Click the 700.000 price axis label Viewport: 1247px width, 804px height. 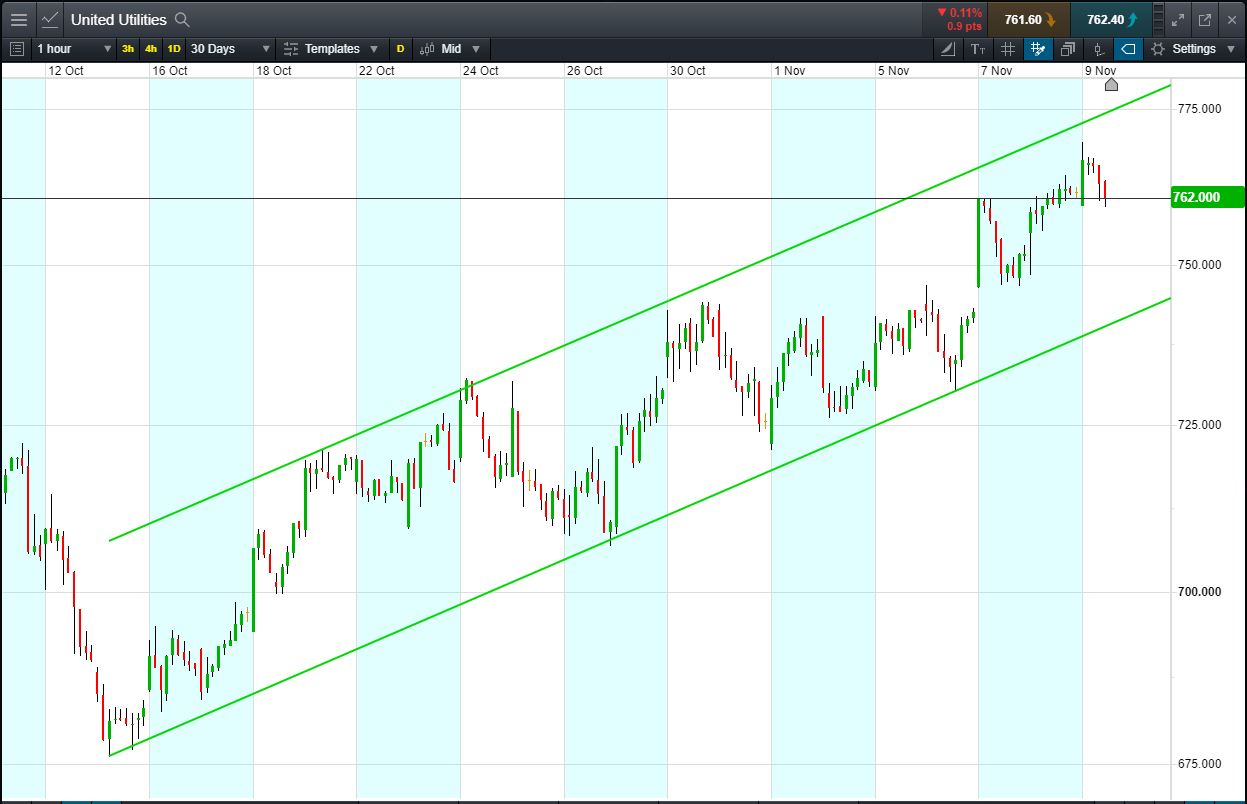[x=1197, y=592]
